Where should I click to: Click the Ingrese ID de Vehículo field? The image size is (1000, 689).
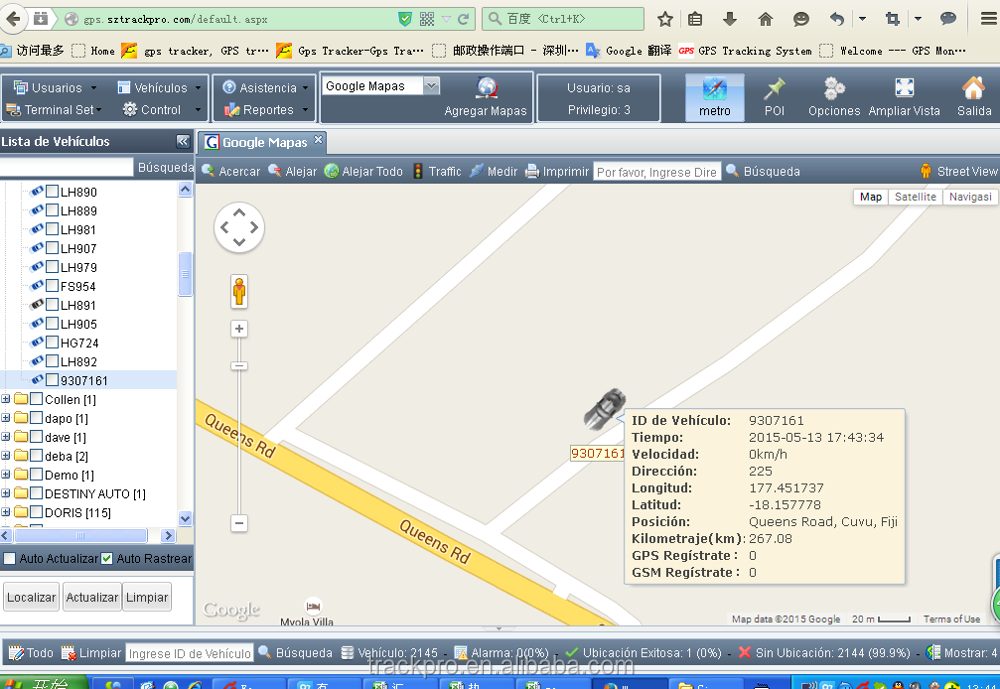pyautogui.click(x=189, y=653)
